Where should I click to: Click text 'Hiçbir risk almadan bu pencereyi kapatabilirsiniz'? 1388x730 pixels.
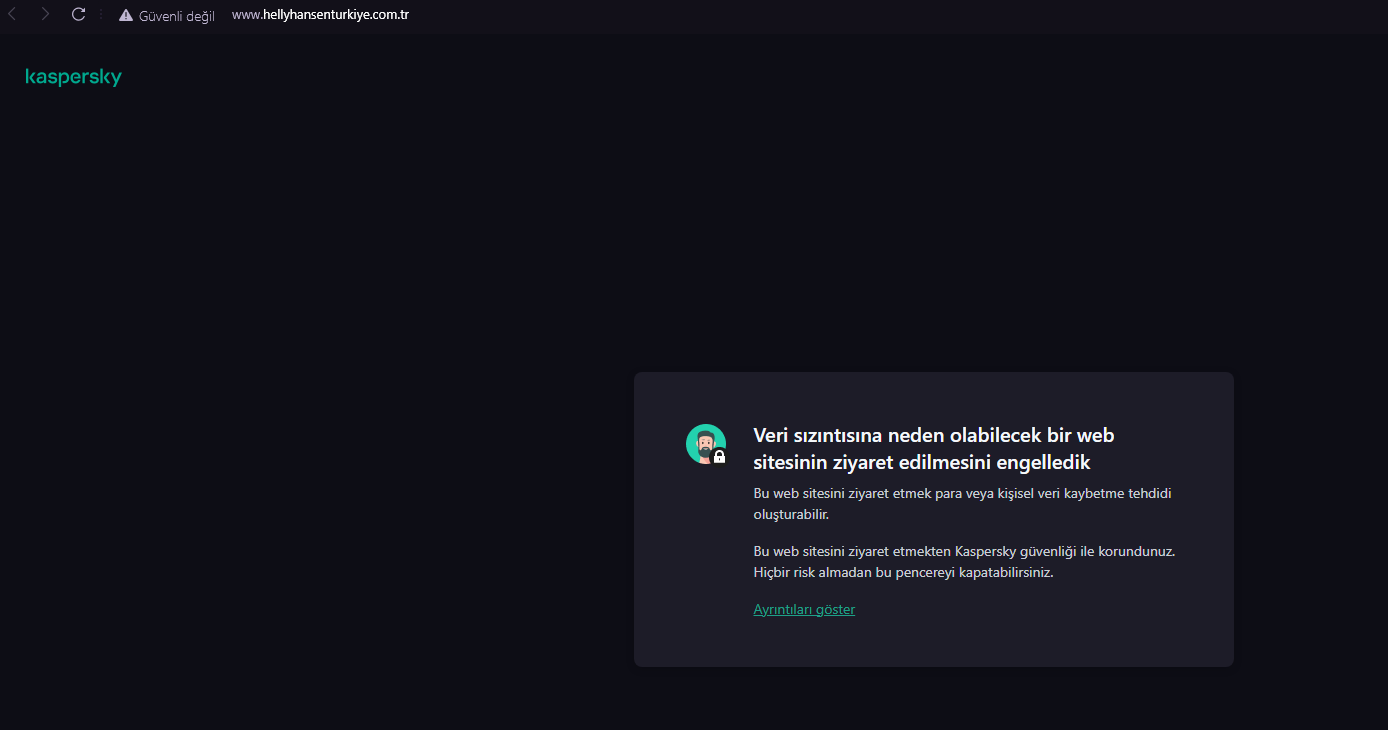903,573
